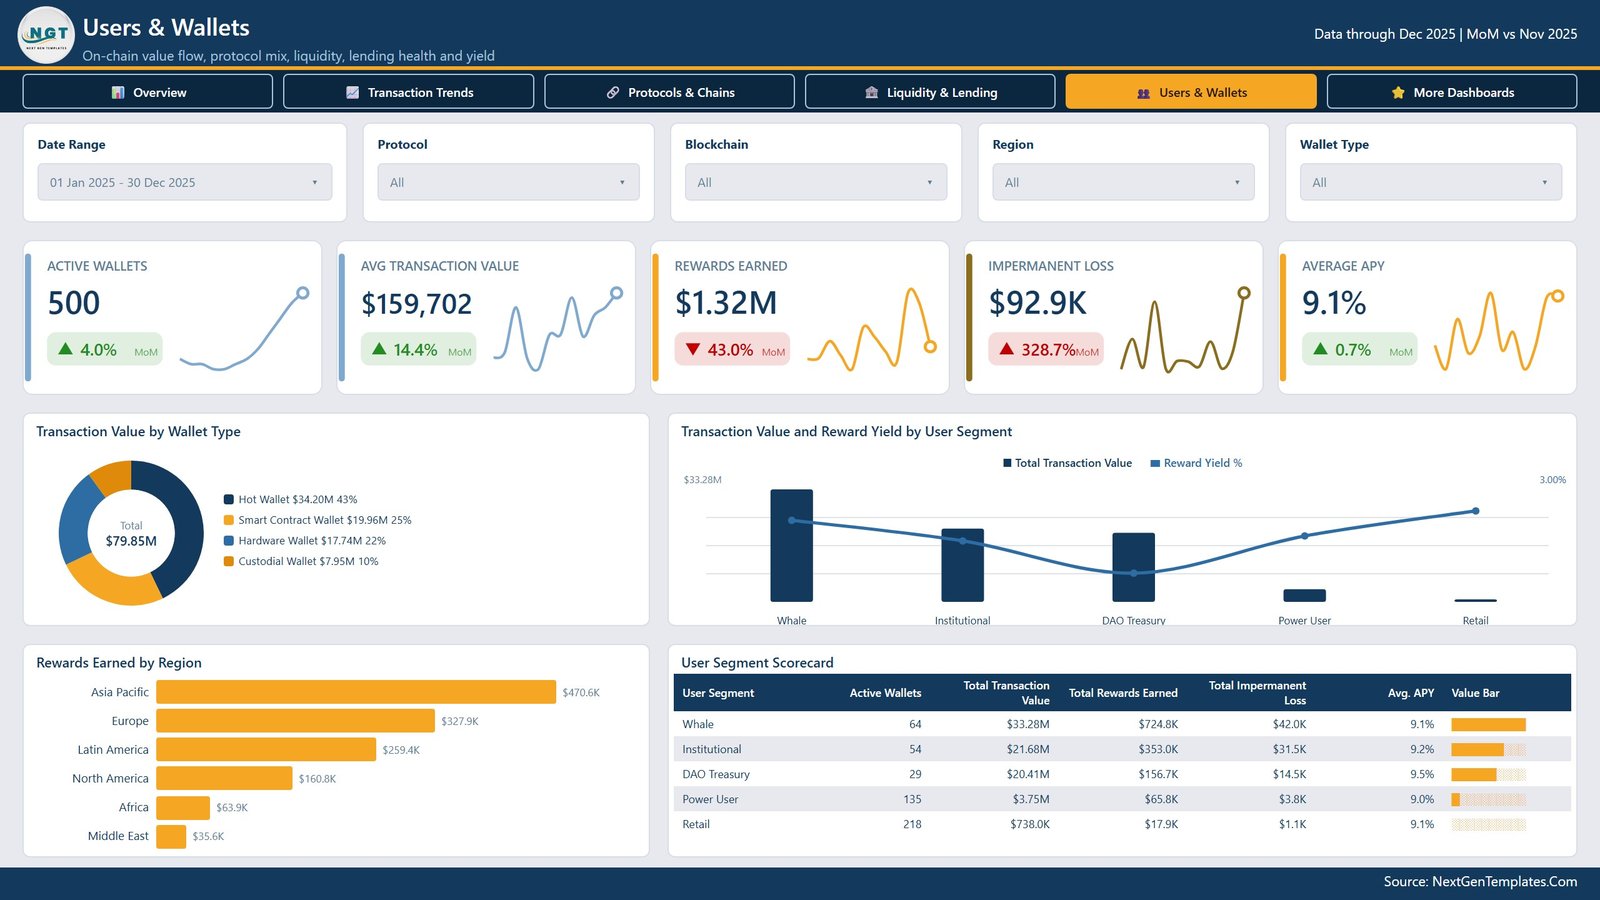Expand the Protocol filter dropdown
1600x900 pixels.
click(x=508, y=182)
